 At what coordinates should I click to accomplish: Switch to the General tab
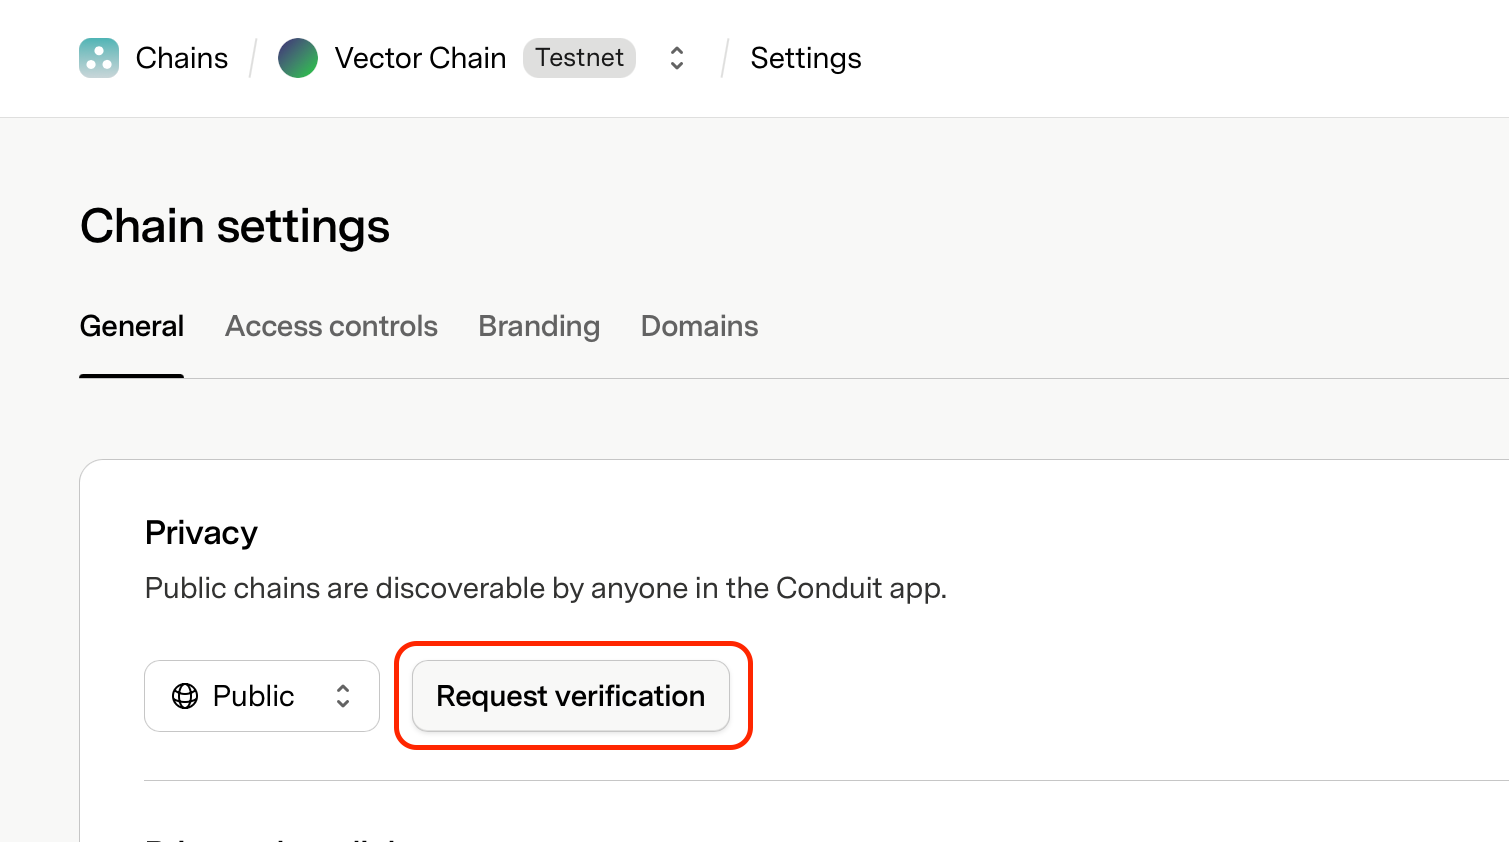pos(131,326)
